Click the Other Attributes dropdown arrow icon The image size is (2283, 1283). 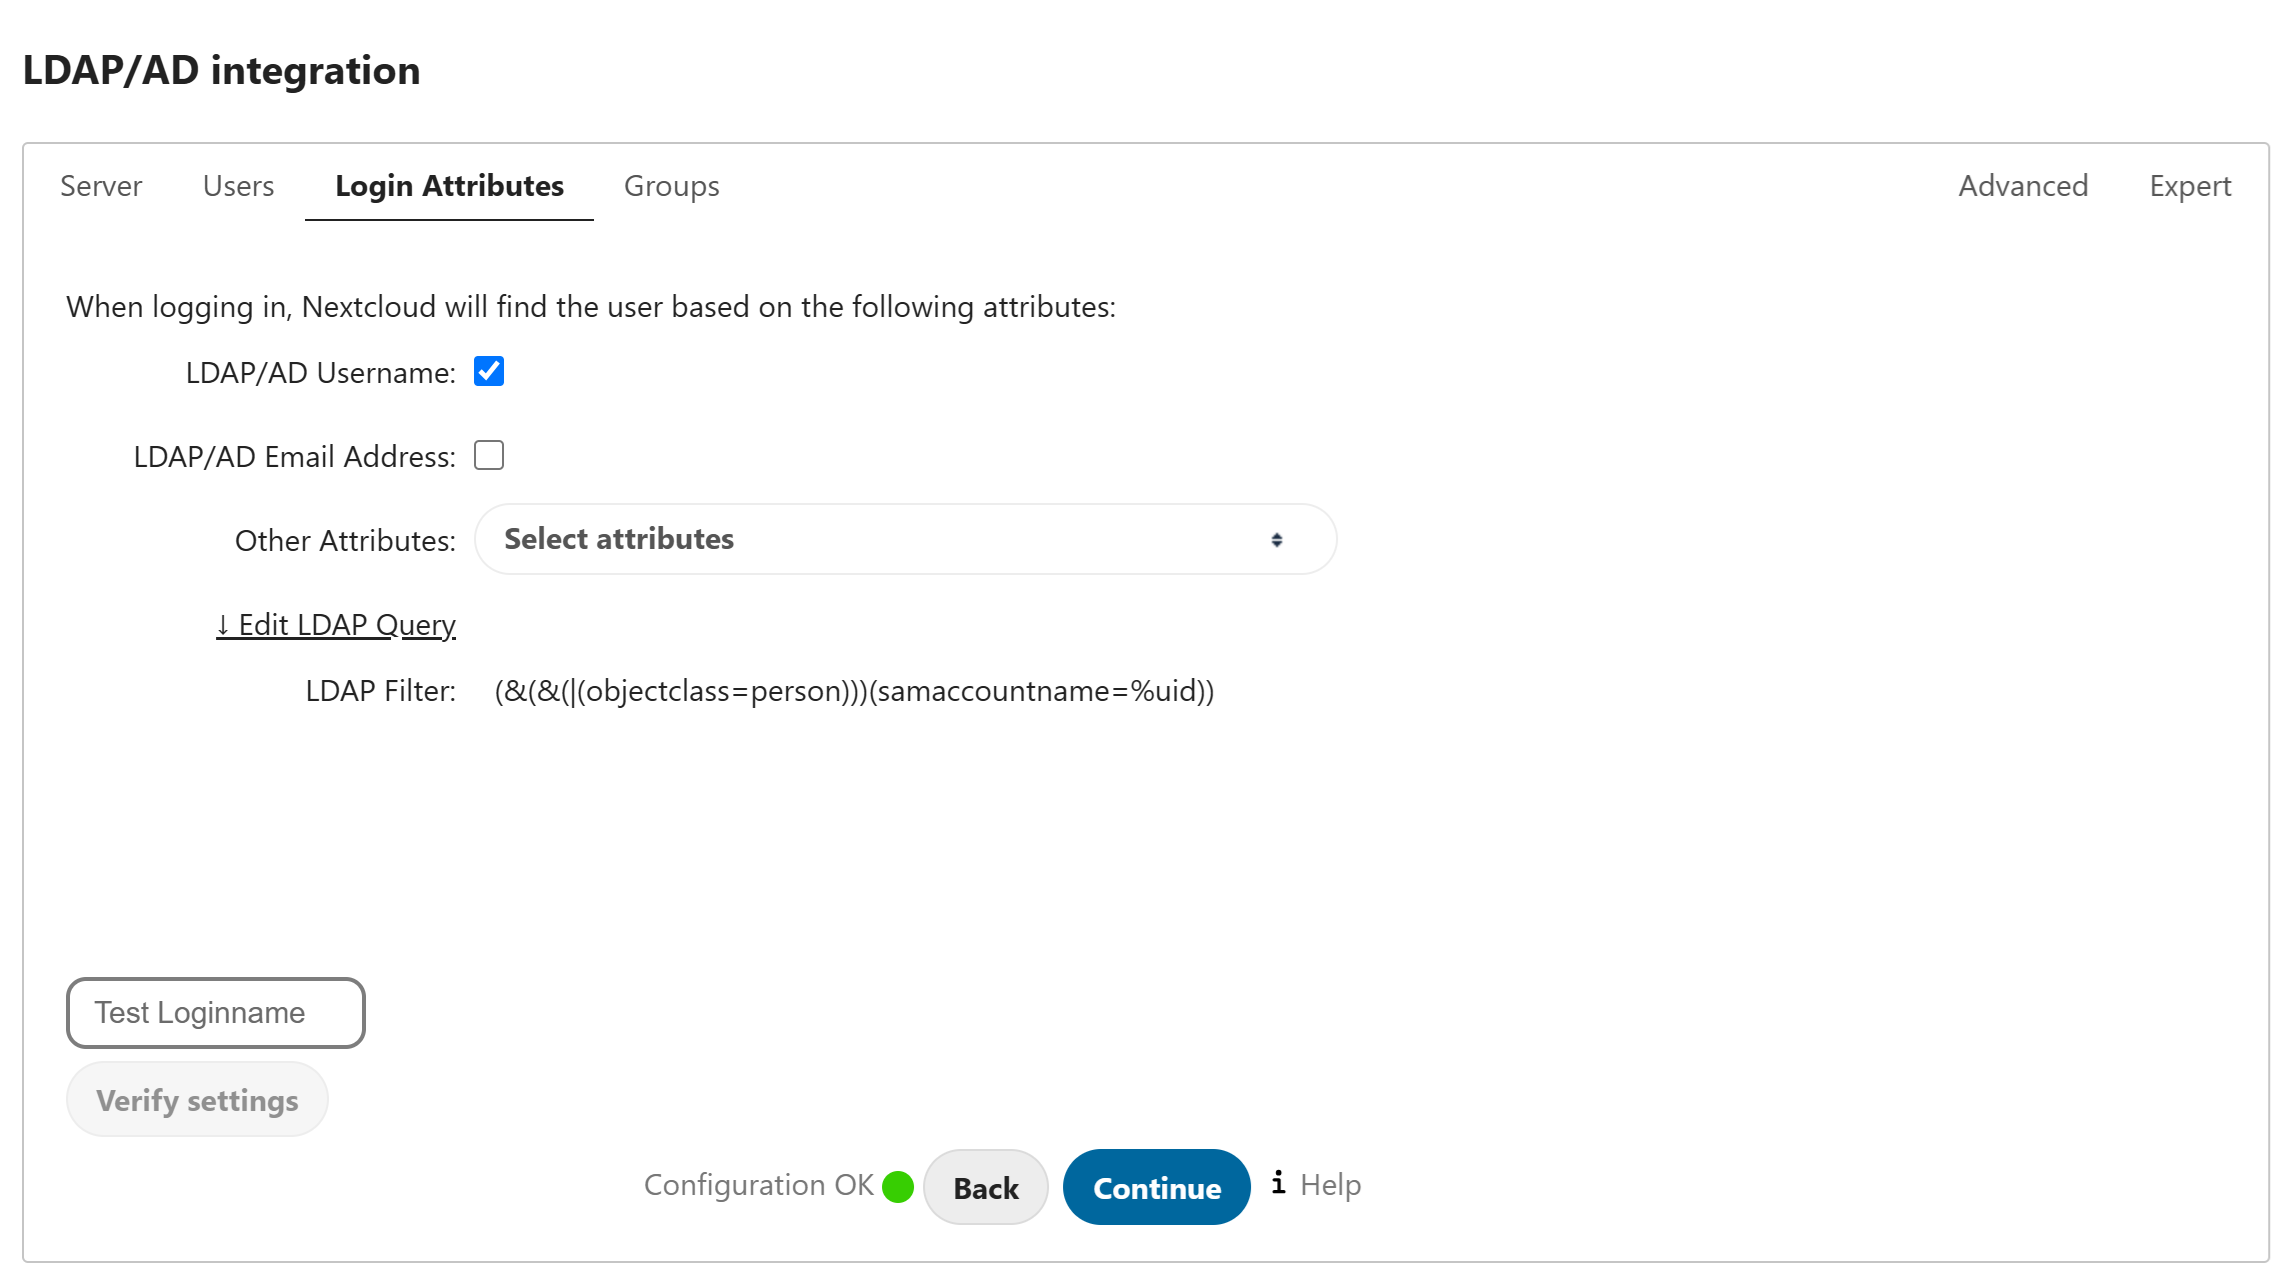coord(1276,540)
